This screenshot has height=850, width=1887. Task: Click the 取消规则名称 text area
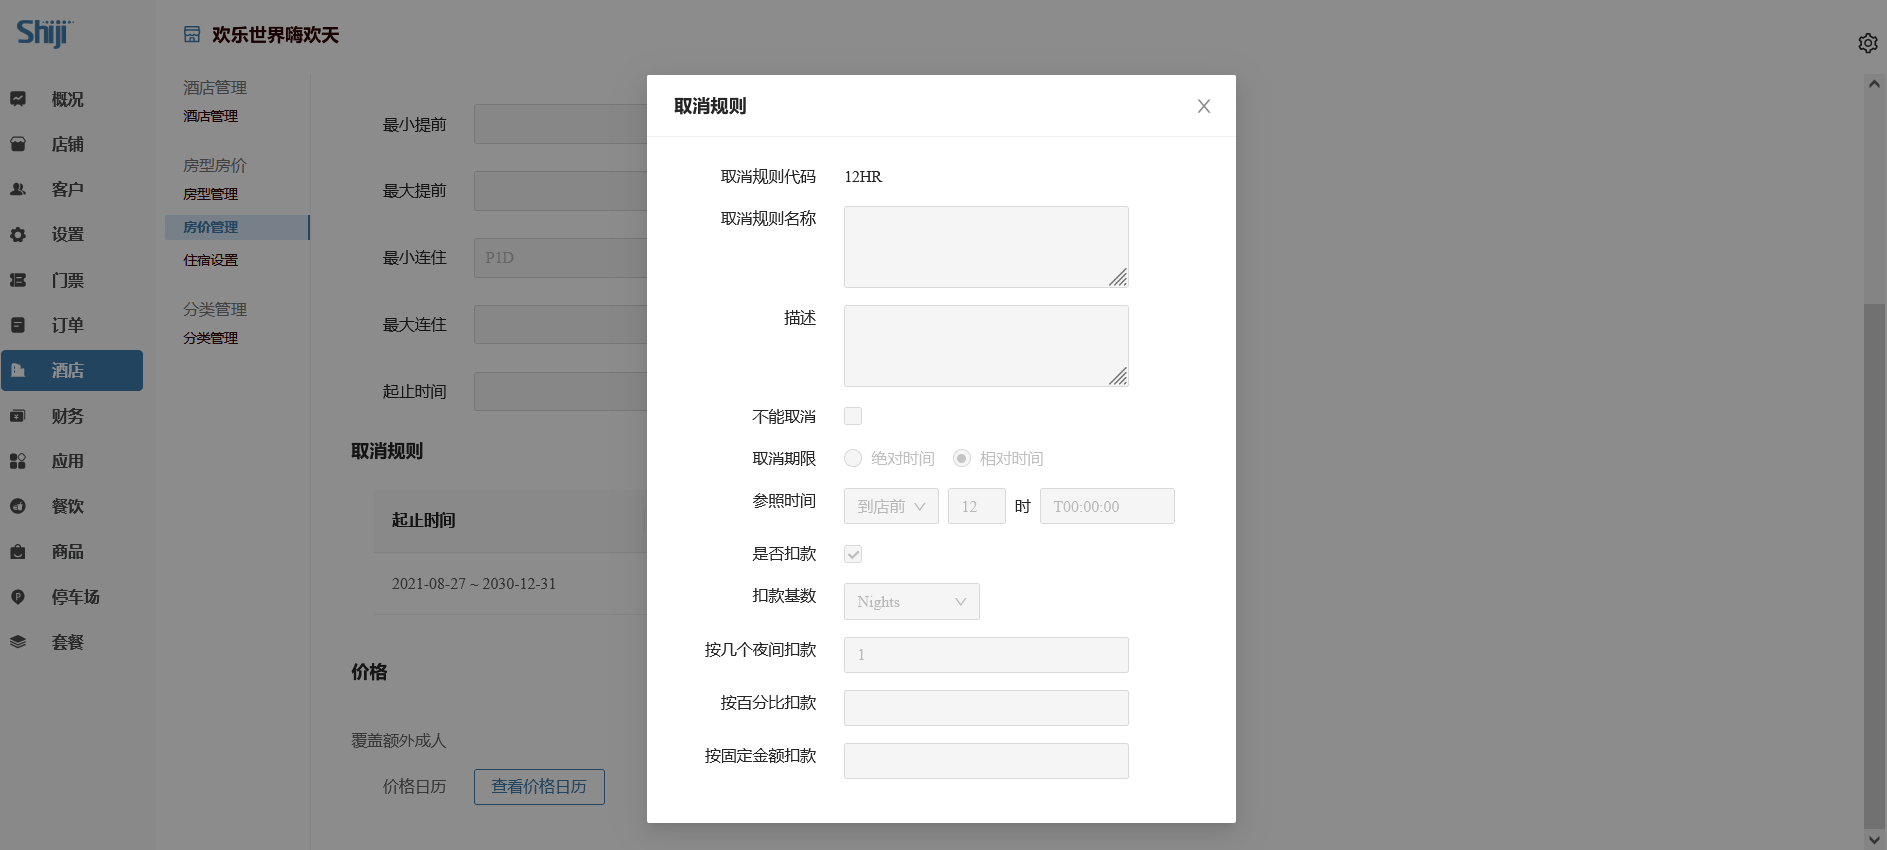(985, 246)
